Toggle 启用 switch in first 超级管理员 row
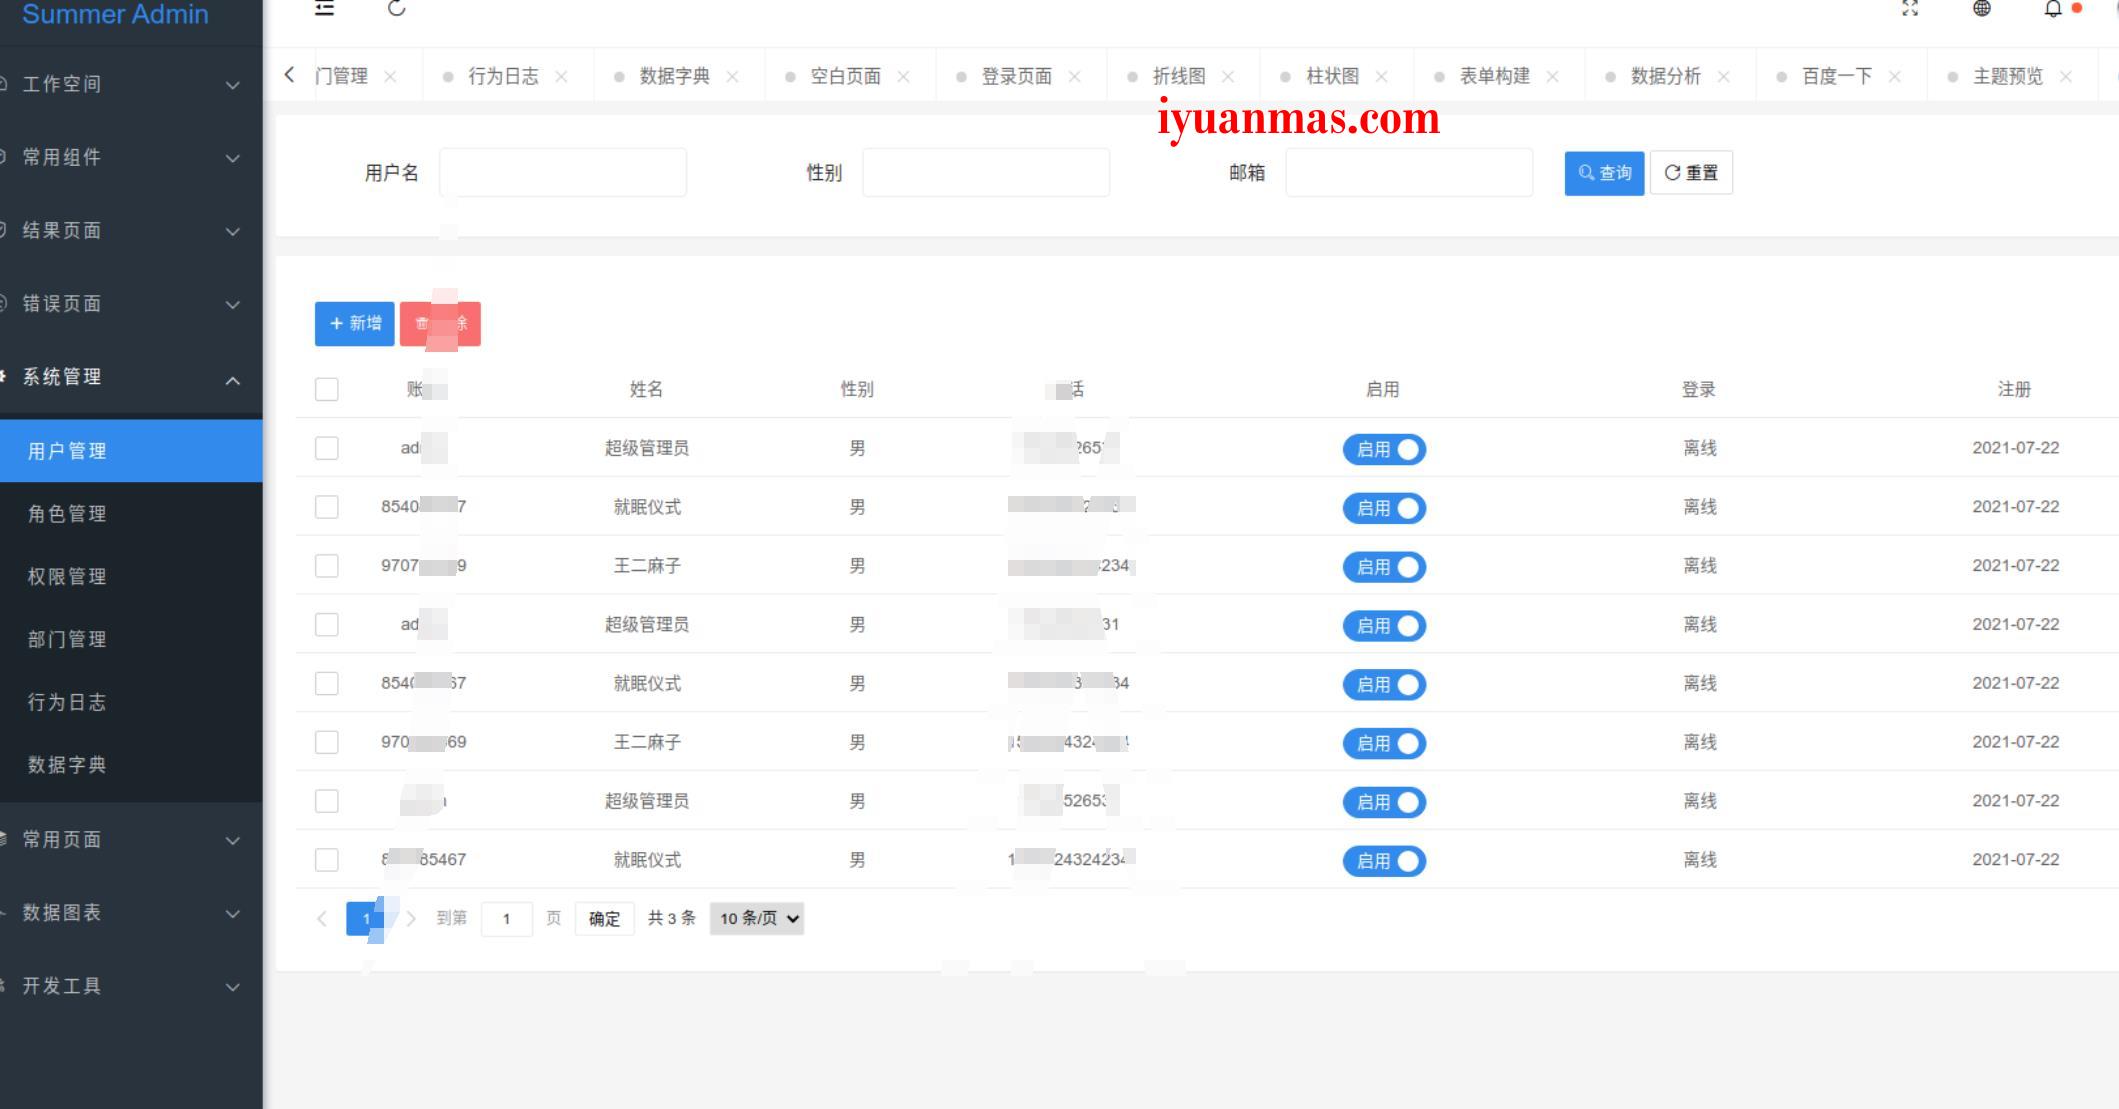Screen dimensions: 2119x1109 tap(1384, 449)
